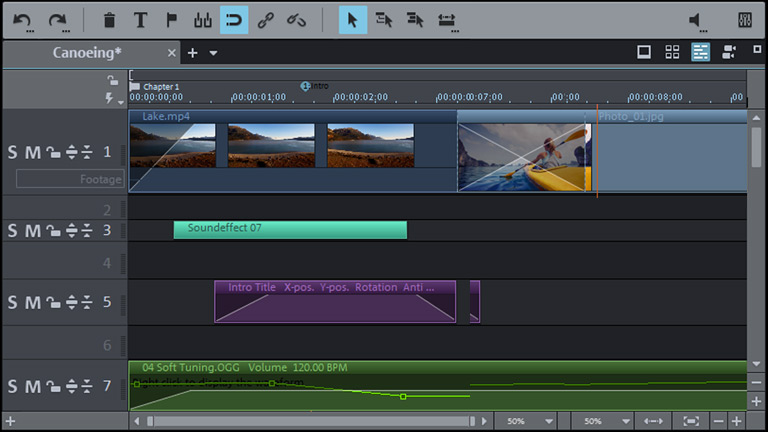
Task: Open the Title editor T icon
Action: tap(141, 20)
